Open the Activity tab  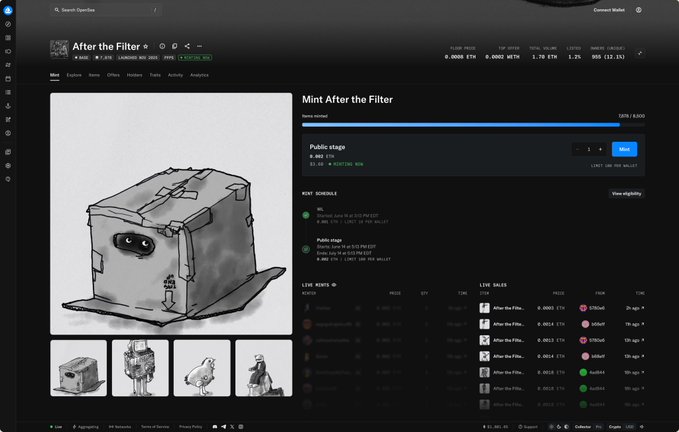(x=175, y=75)
